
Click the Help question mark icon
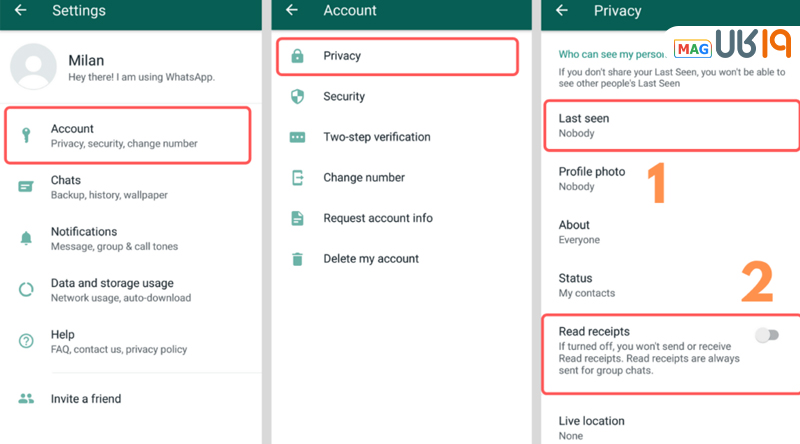coord(26,341)
